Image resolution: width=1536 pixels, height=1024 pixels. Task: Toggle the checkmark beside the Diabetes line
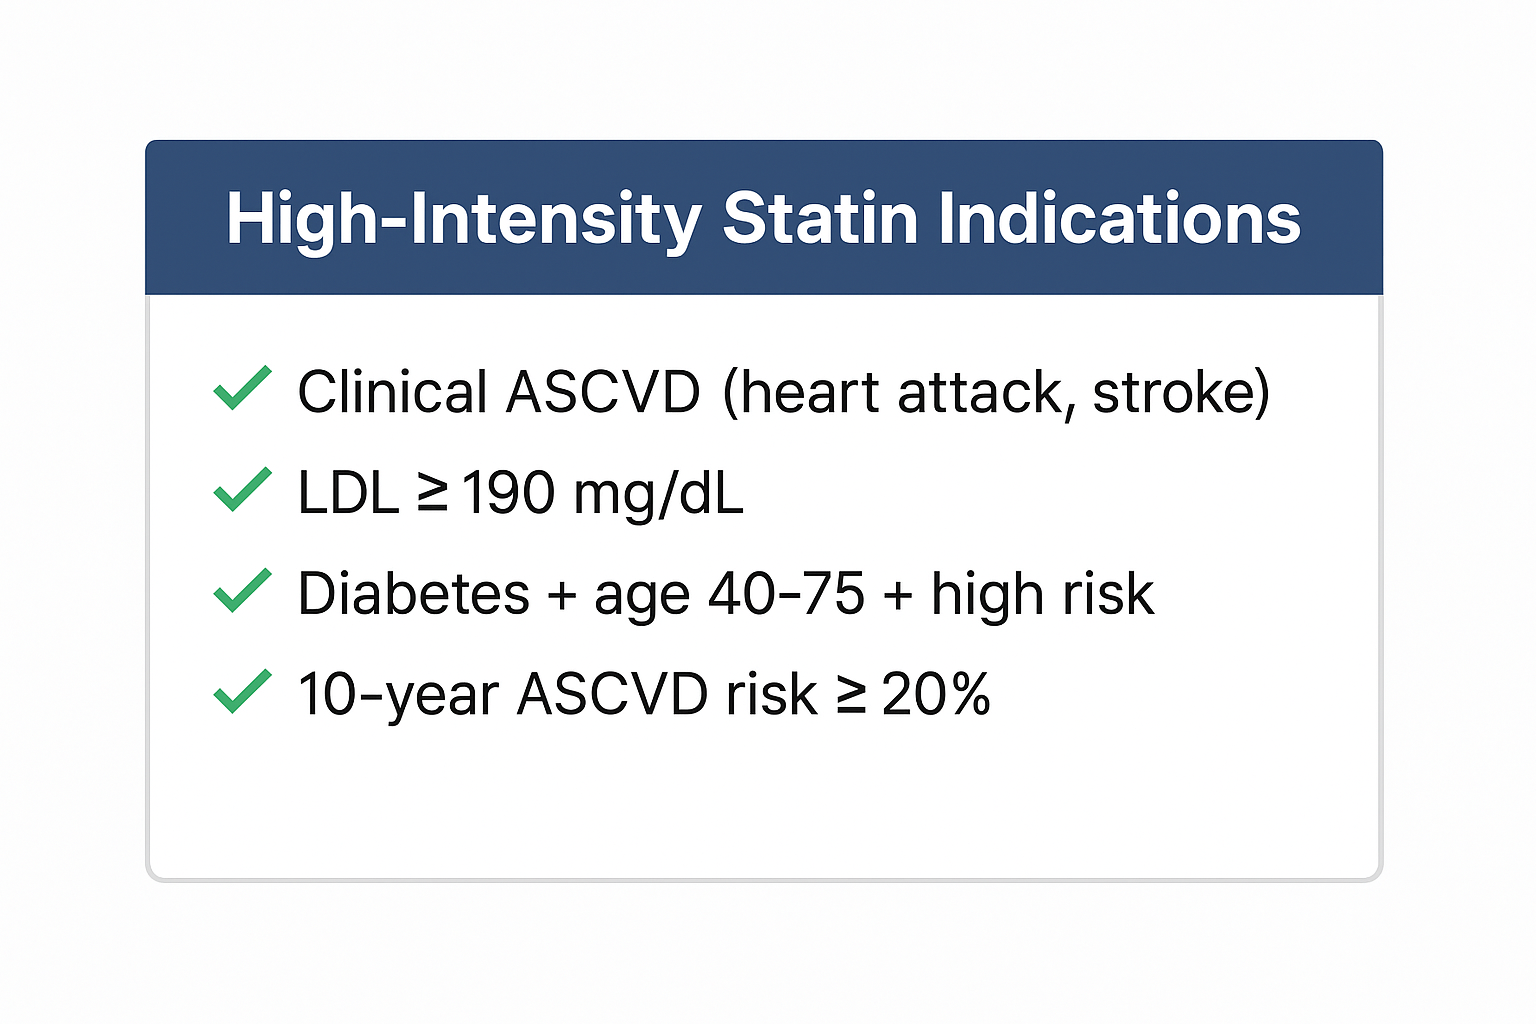click(242, 590)
